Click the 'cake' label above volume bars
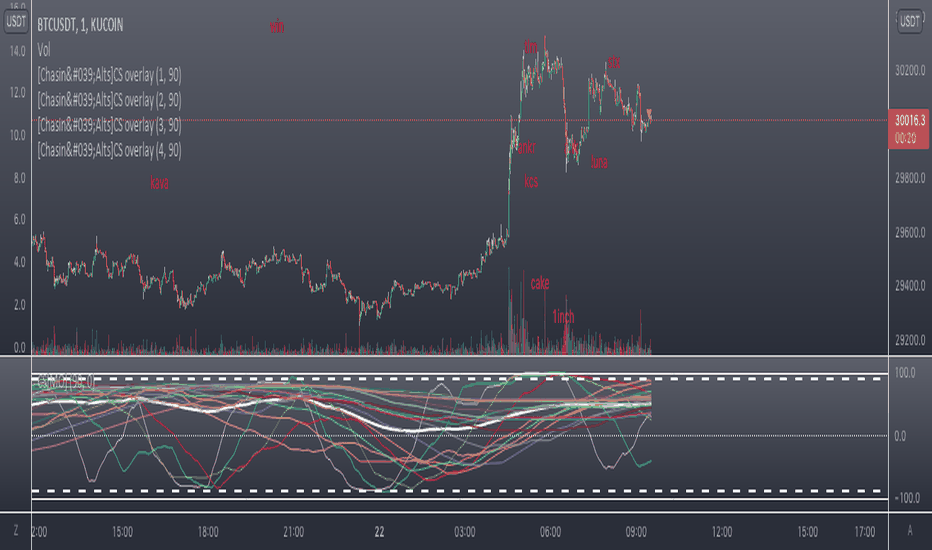The image size is (932, 550). (540, 283)
